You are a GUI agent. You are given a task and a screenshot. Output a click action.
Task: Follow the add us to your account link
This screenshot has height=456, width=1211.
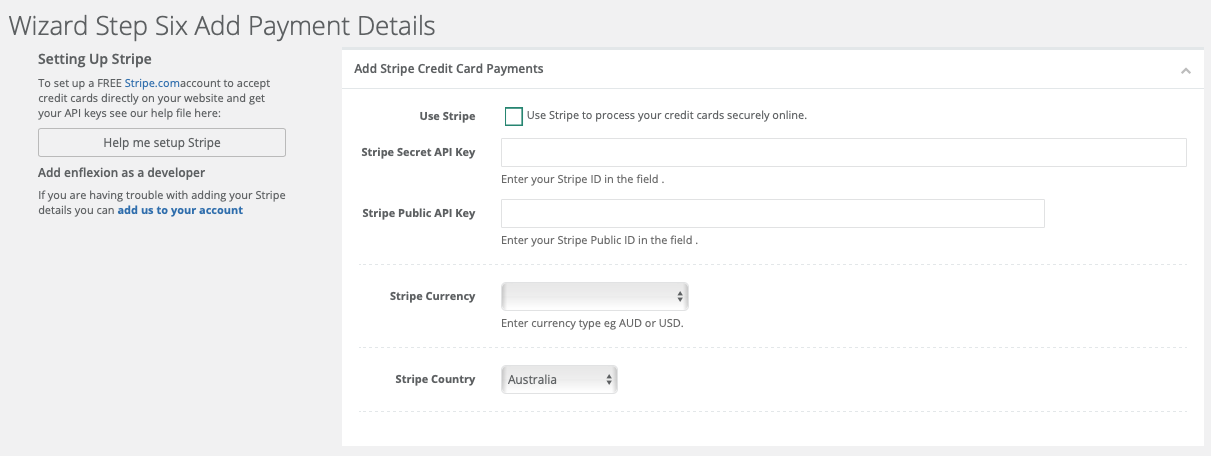[x=180, y=211]
